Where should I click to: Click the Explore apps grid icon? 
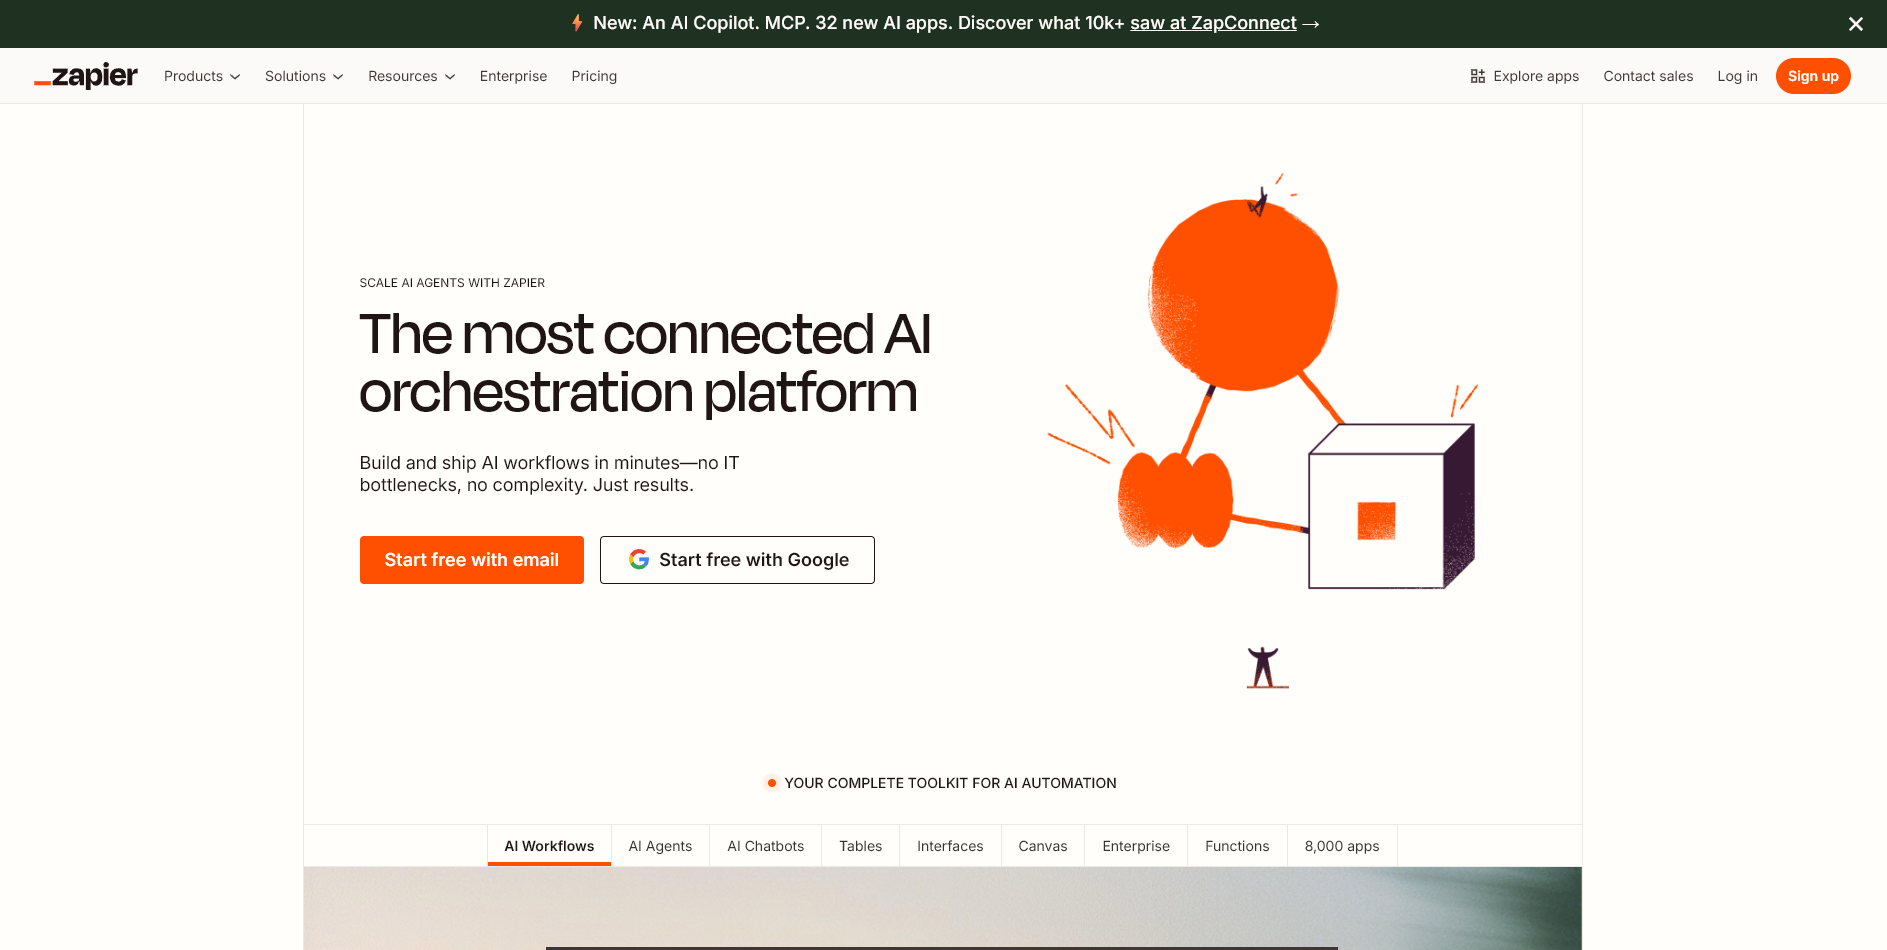1477,75
